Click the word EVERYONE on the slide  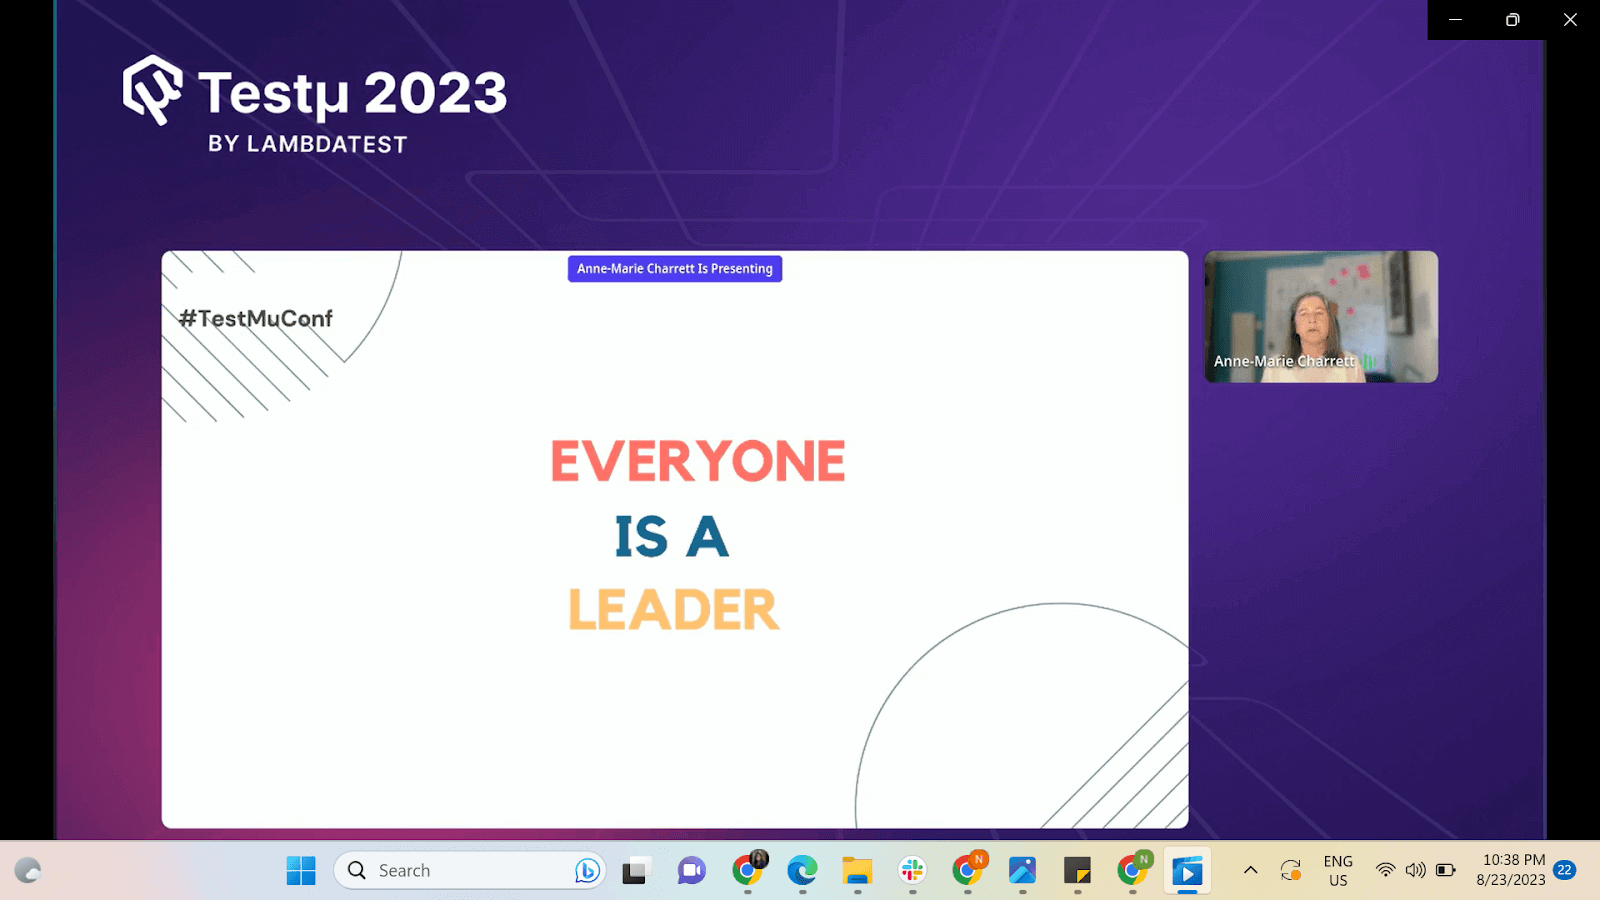pos(698,461)
